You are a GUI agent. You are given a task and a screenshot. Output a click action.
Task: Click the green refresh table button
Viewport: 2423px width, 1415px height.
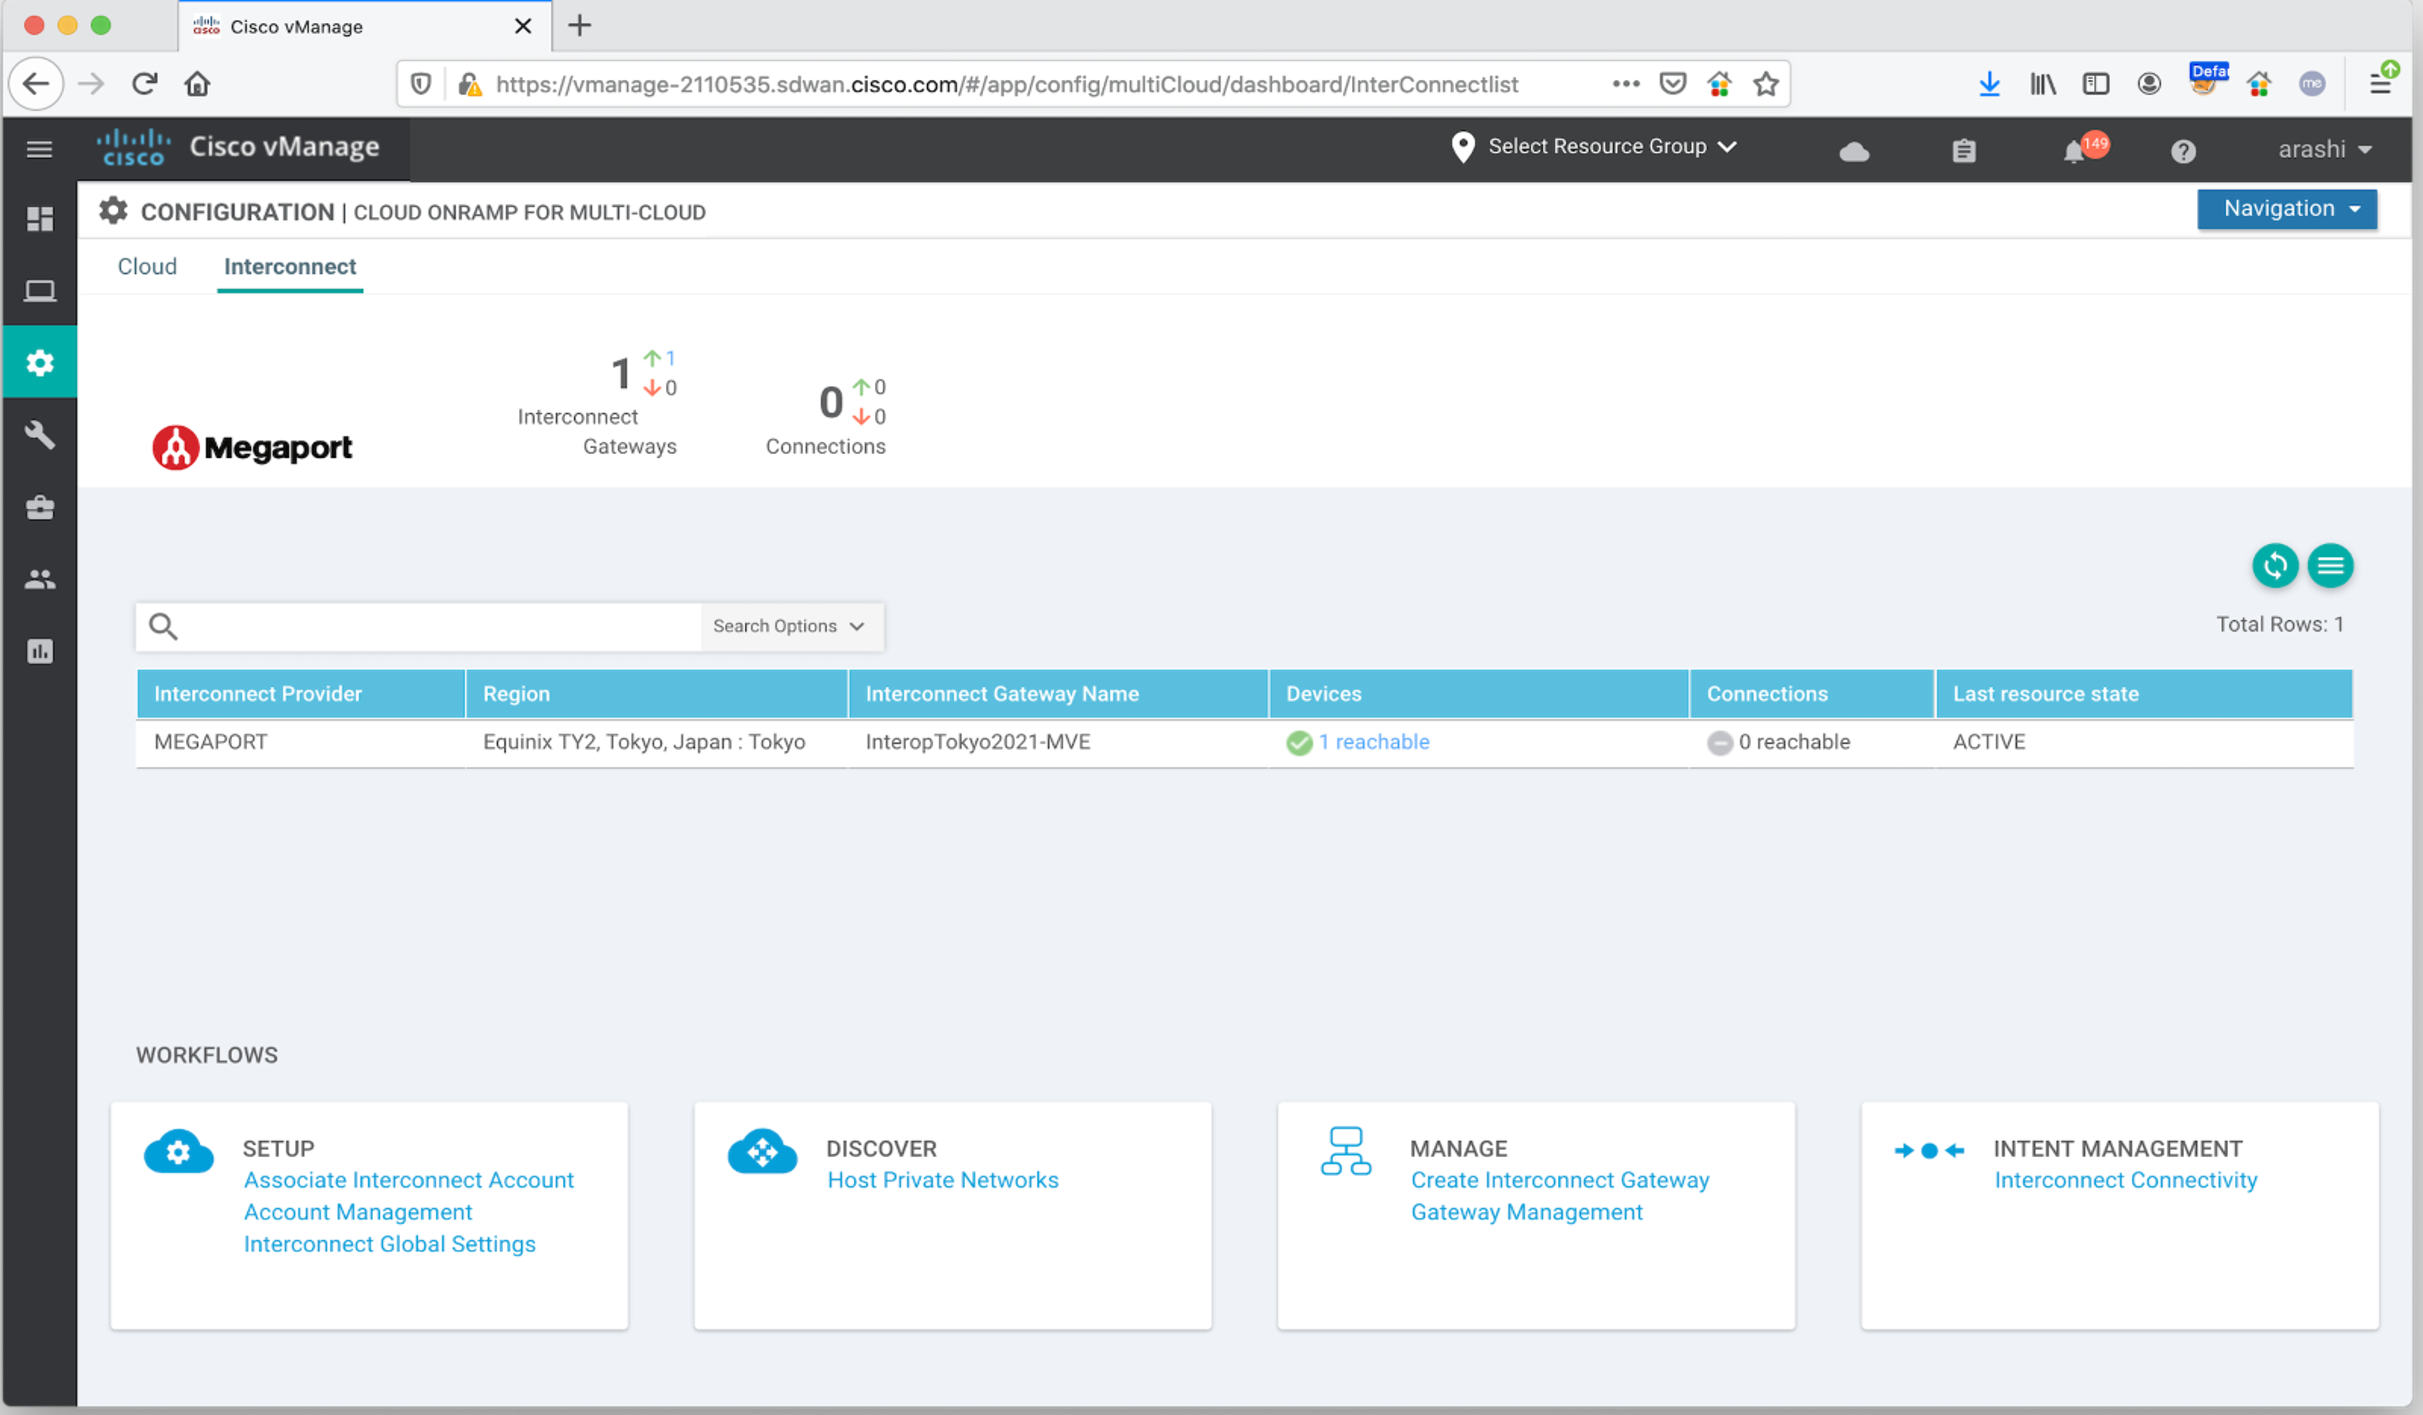click(x=2274, y=566)
